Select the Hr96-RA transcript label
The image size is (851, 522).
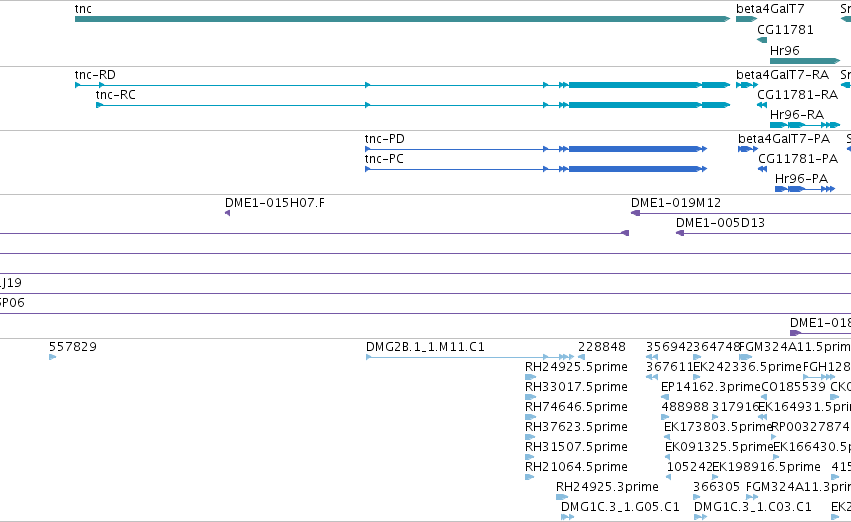(x=797, y=114)
